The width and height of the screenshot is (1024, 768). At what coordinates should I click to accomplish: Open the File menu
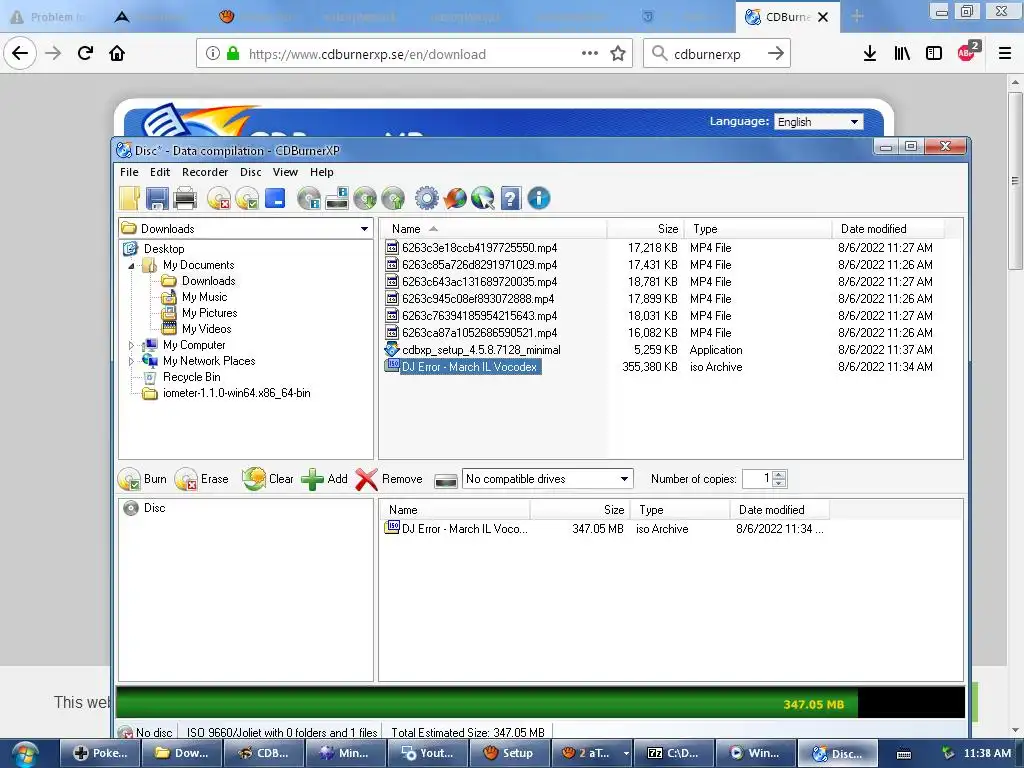point(129,172)
